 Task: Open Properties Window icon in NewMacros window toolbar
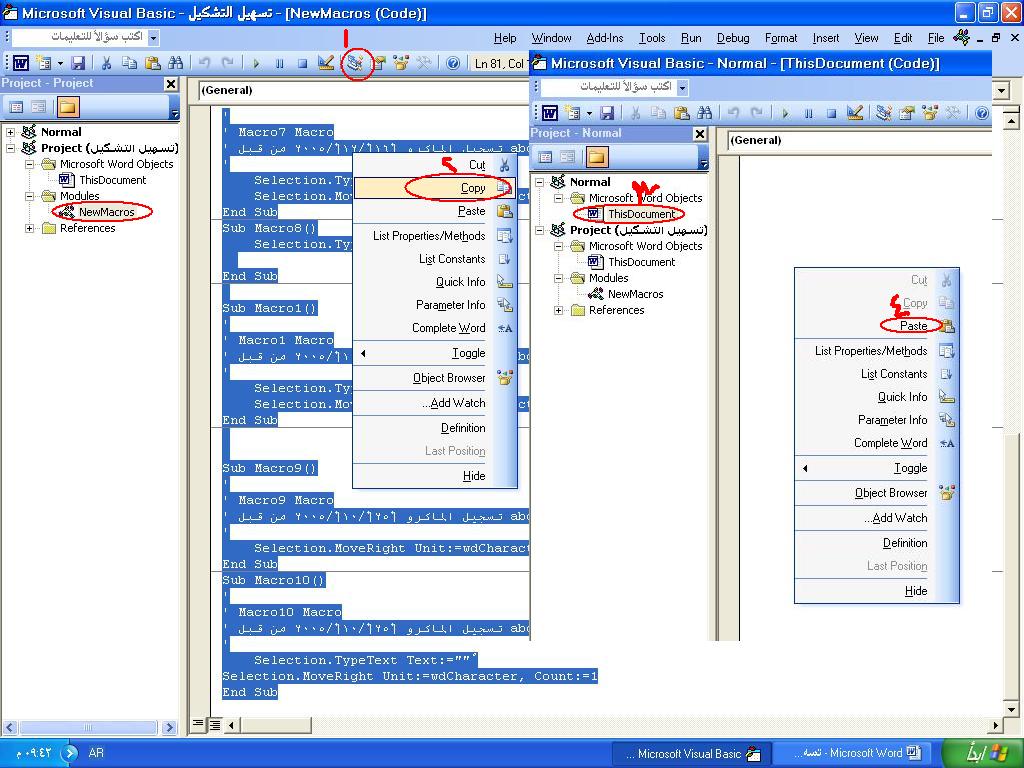379,63
